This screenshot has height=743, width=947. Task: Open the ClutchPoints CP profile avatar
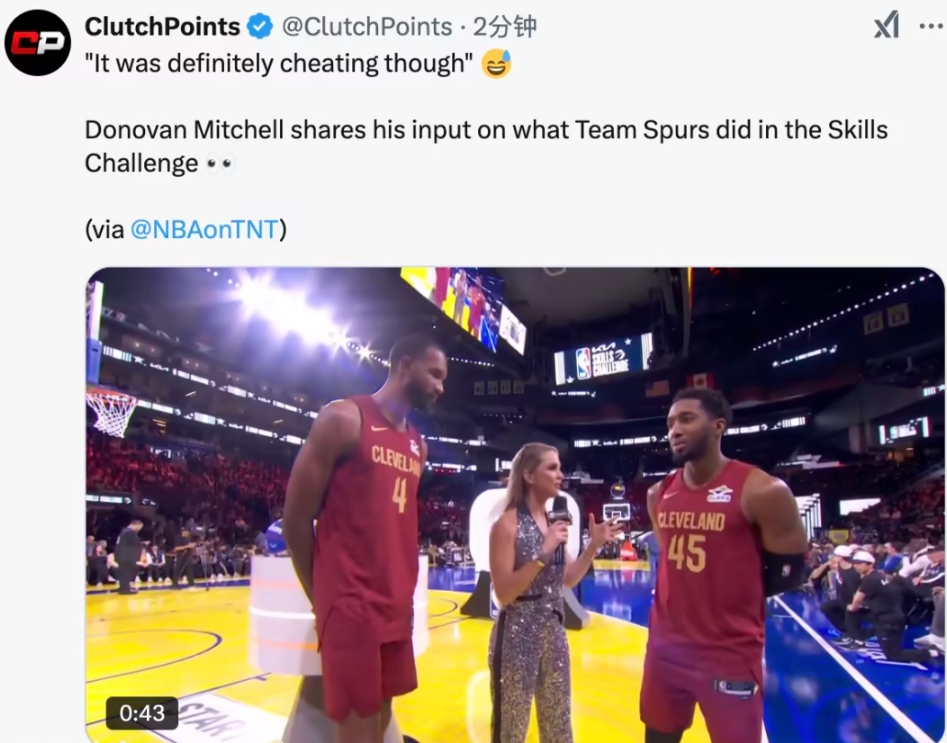point(37,42)
